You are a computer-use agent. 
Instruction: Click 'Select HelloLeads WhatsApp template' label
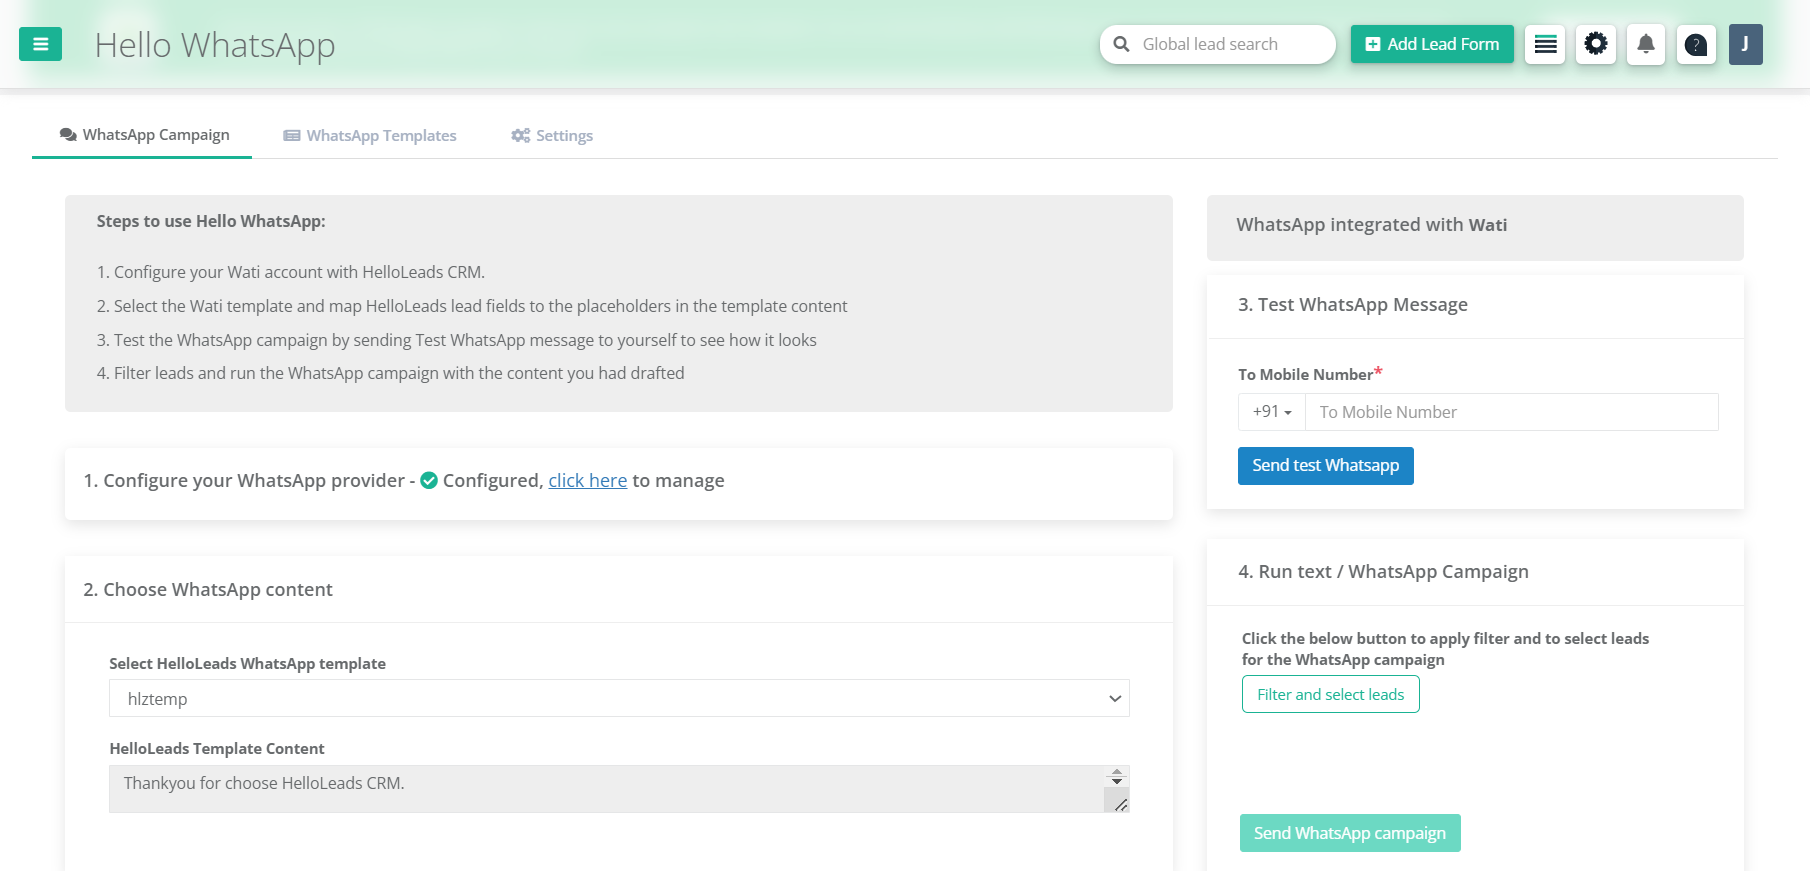(x=247, y=664)
